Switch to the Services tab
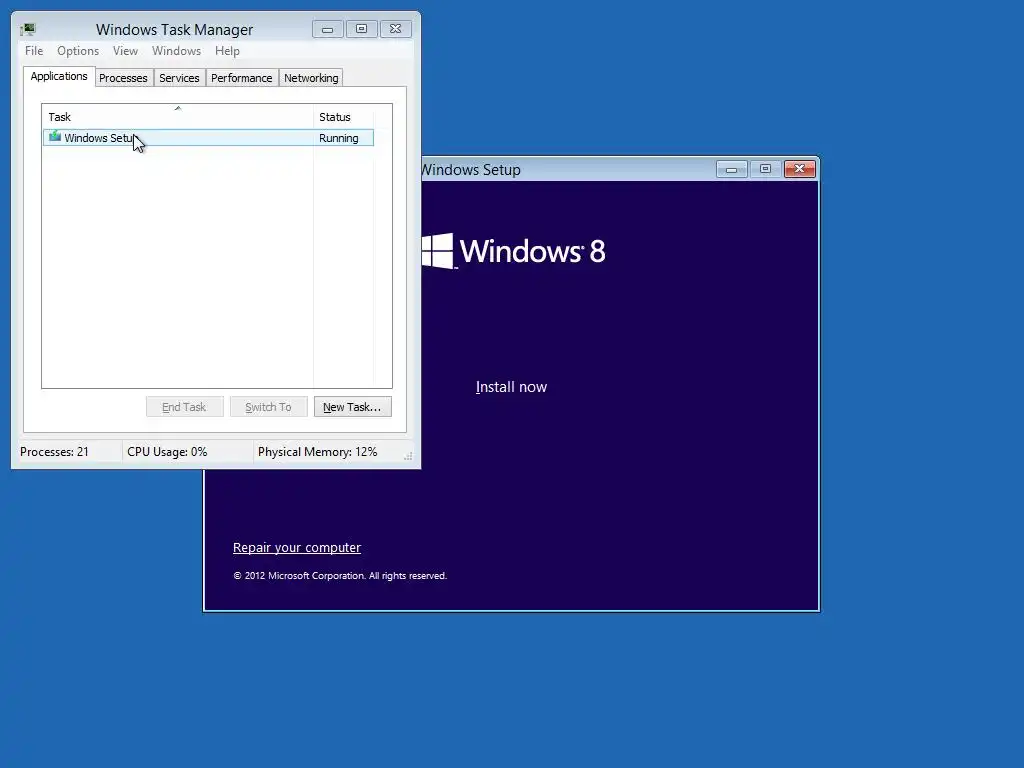This screenshot has height=768, width=1024. (x=180, y=78)
